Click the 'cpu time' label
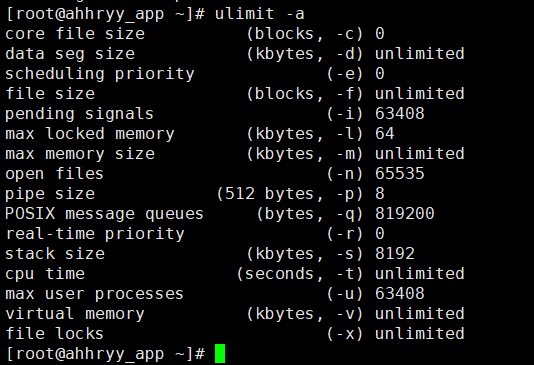This screenshot has height=365, width=534. [45, 274]
